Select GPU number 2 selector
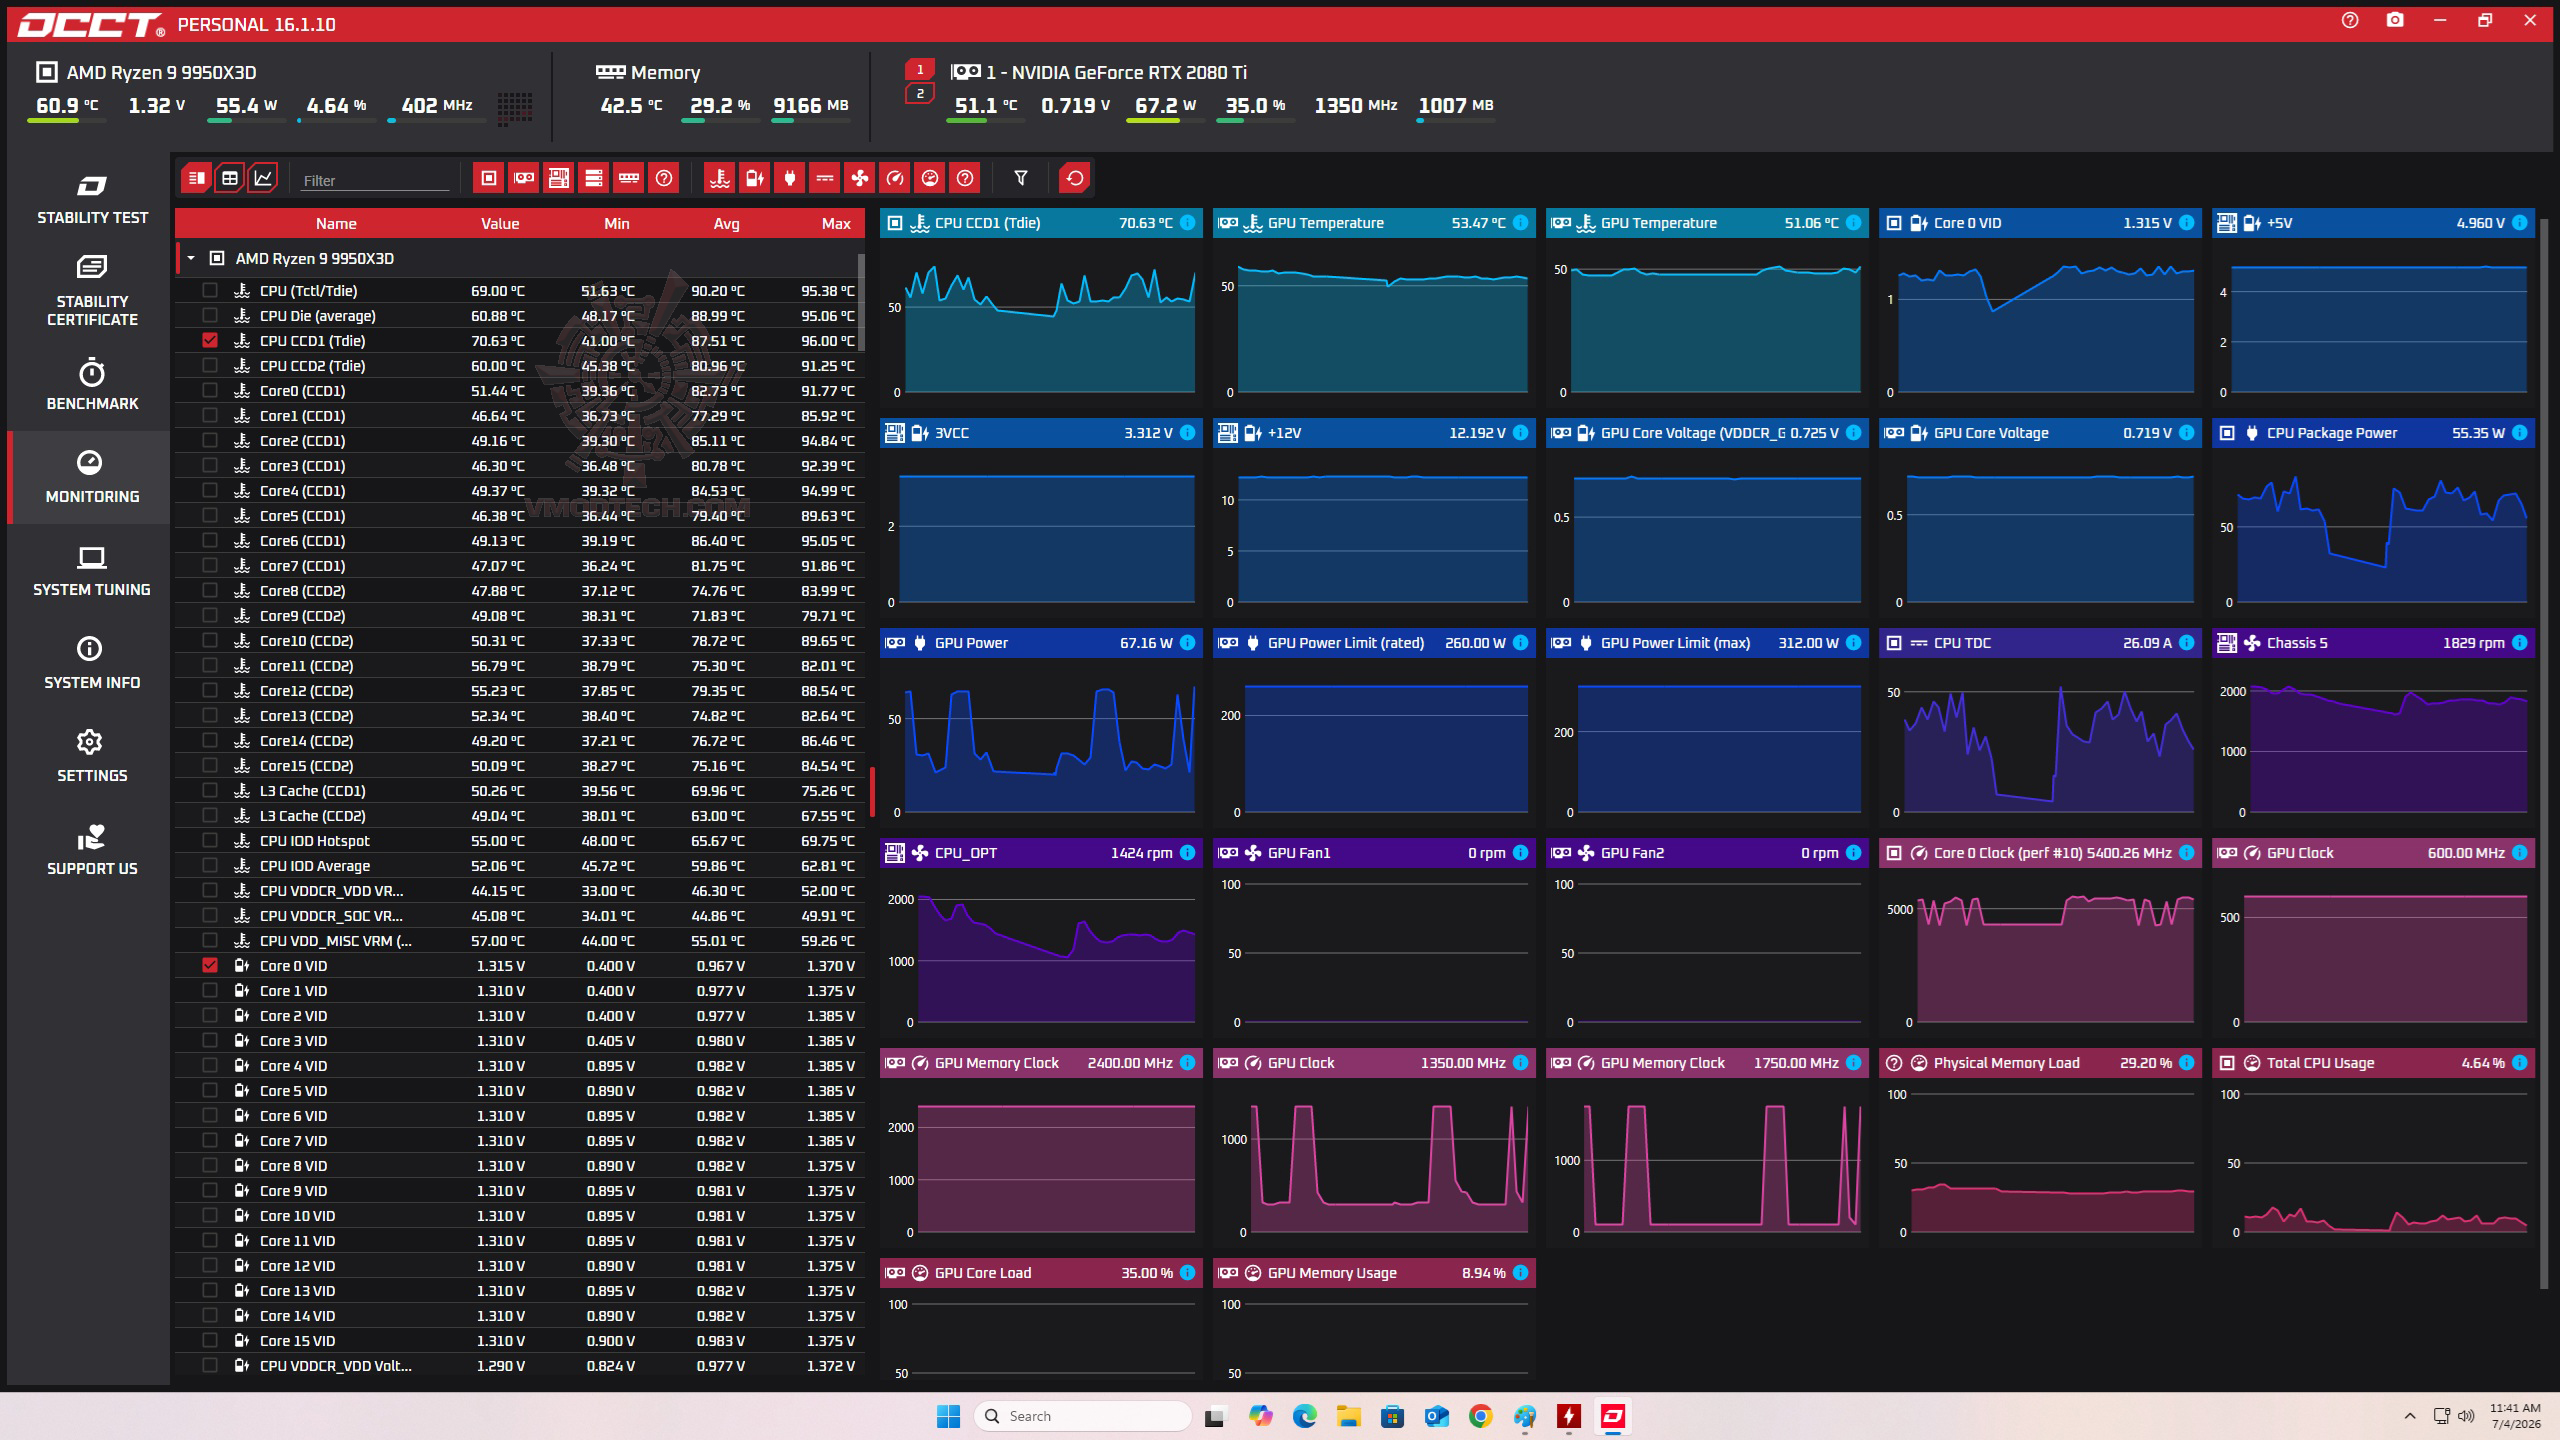The height and width of the screenshot is (1440, 2560). pos(920,94)
